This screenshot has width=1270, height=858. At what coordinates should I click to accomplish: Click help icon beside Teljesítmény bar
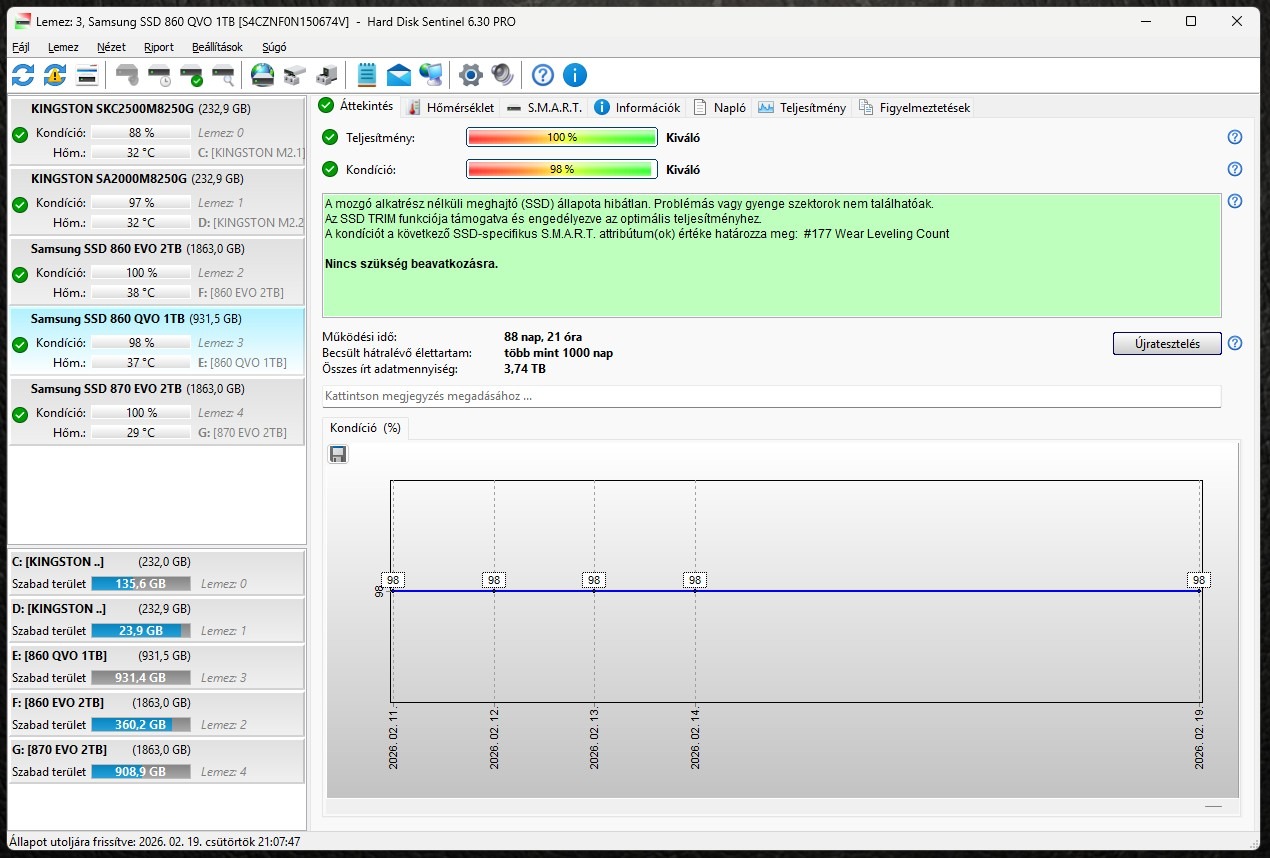(x=1235, y=137)
